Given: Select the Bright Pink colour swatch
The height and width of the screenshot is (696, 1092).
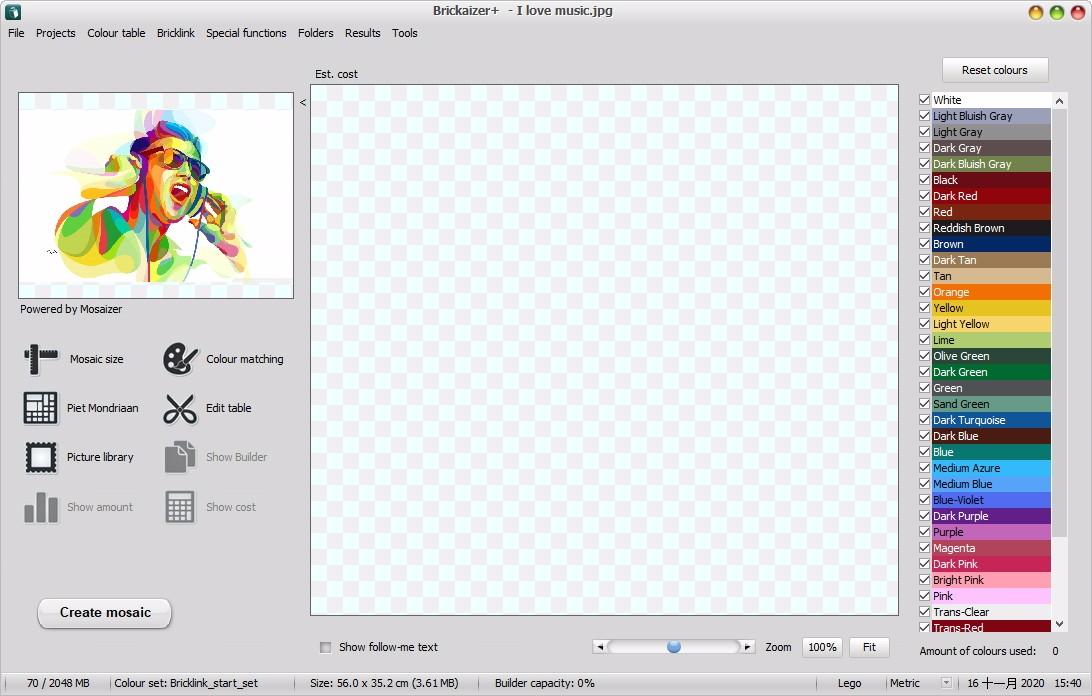Looking at the screenshot, I should (x=991, y=580).
